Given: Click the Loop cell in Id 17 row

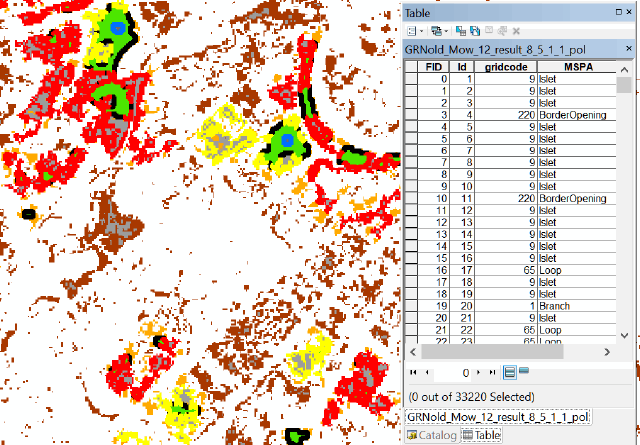Looking at the screenshot, I should tap(577, 270).
